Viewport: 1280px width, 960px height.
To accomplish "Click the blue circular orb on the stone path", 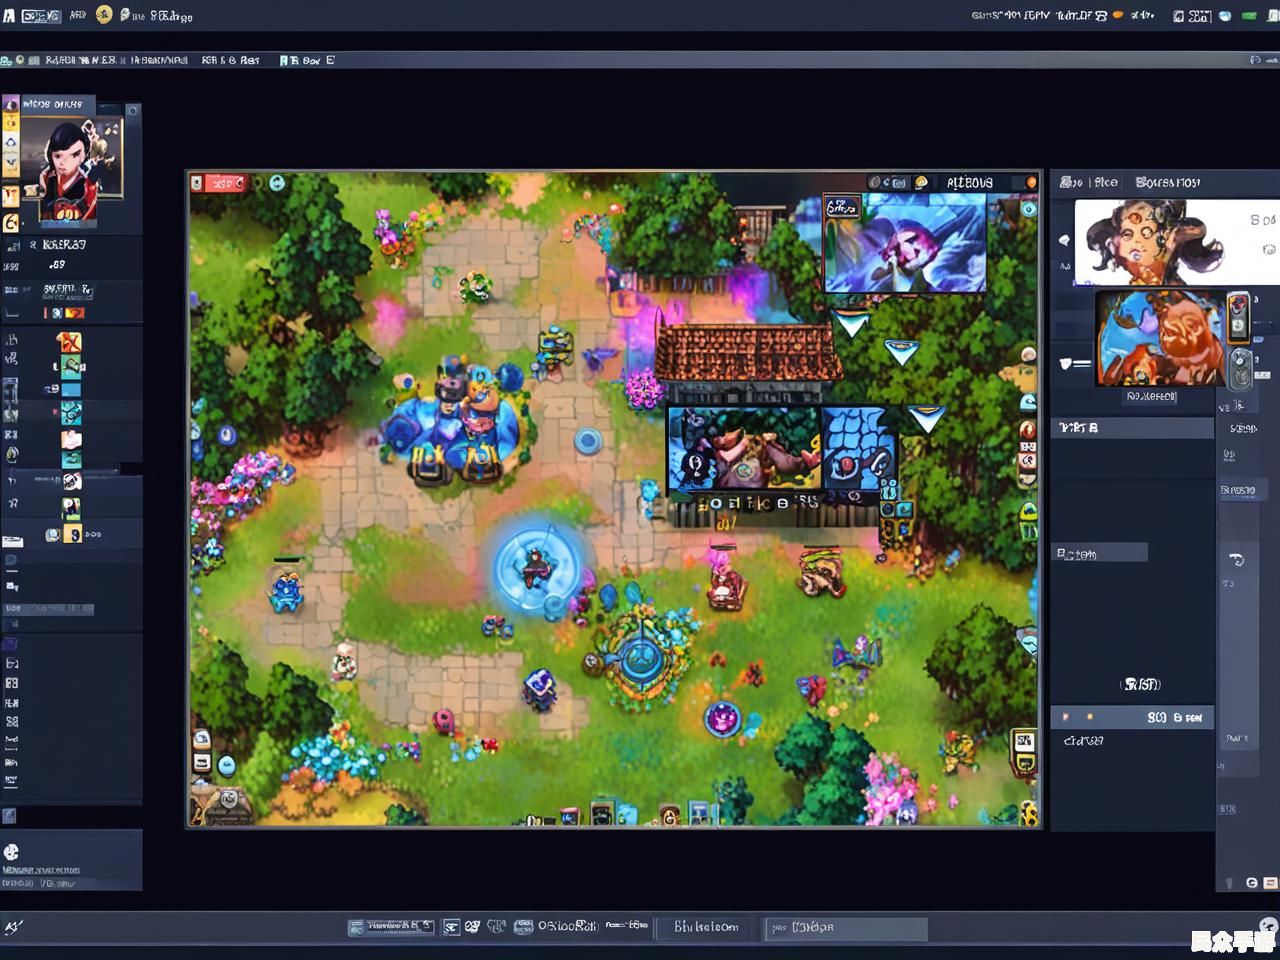I will click(588, 441).
